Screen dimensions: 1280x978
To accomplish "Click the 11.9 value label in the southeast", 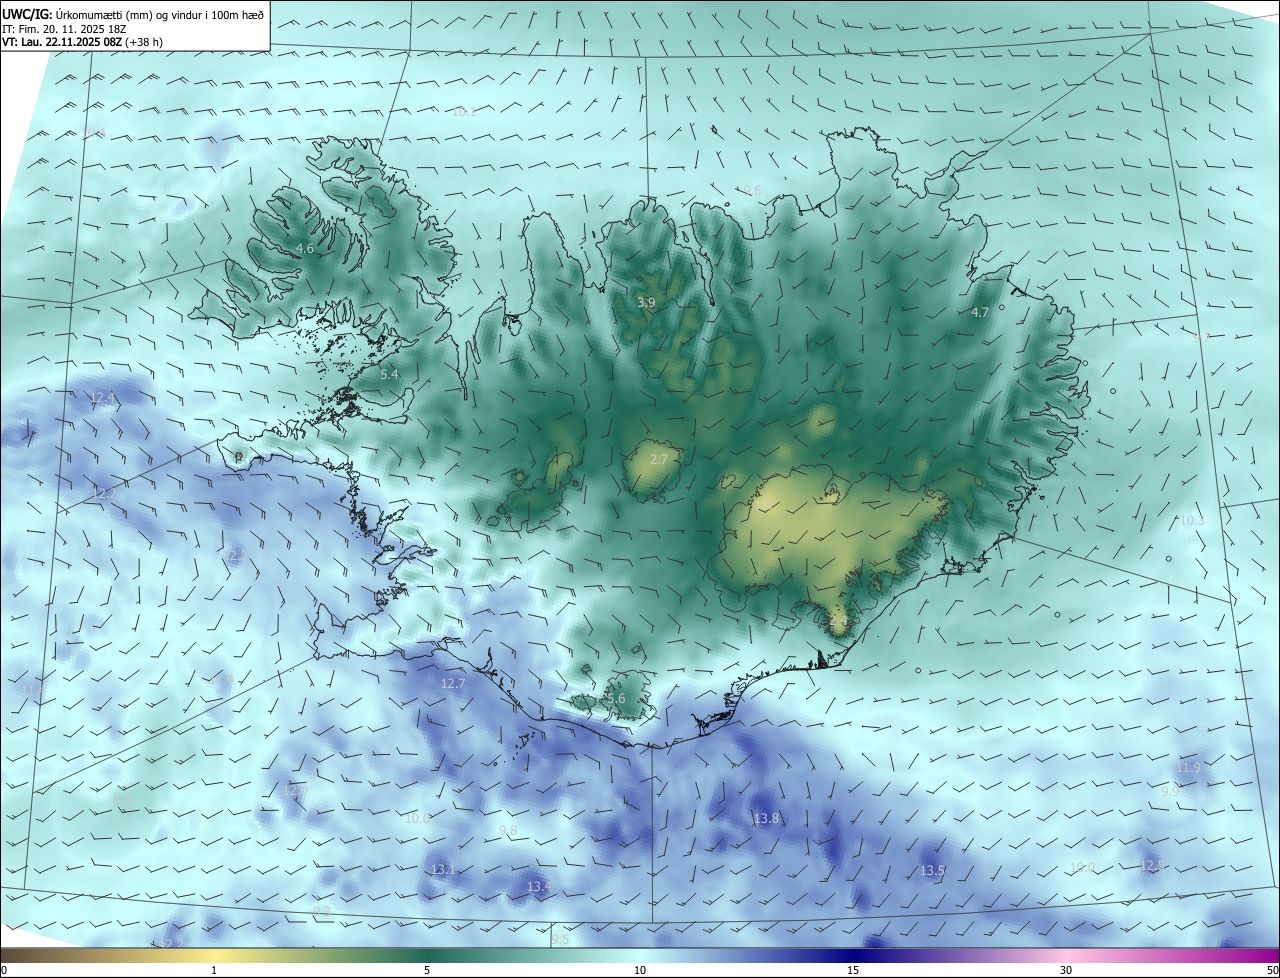I will [x=1188, y=767].
